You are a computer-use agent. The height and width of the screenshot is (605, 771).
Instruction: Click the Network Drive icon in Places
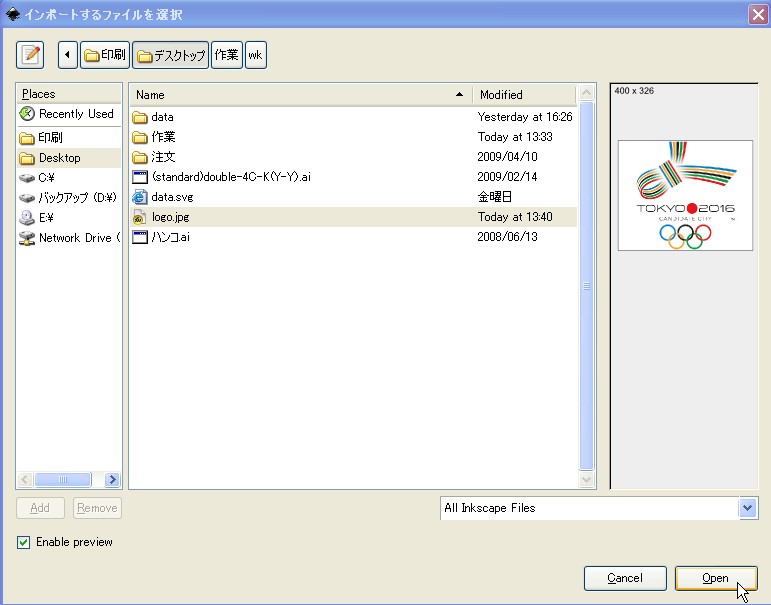[27, 238]
